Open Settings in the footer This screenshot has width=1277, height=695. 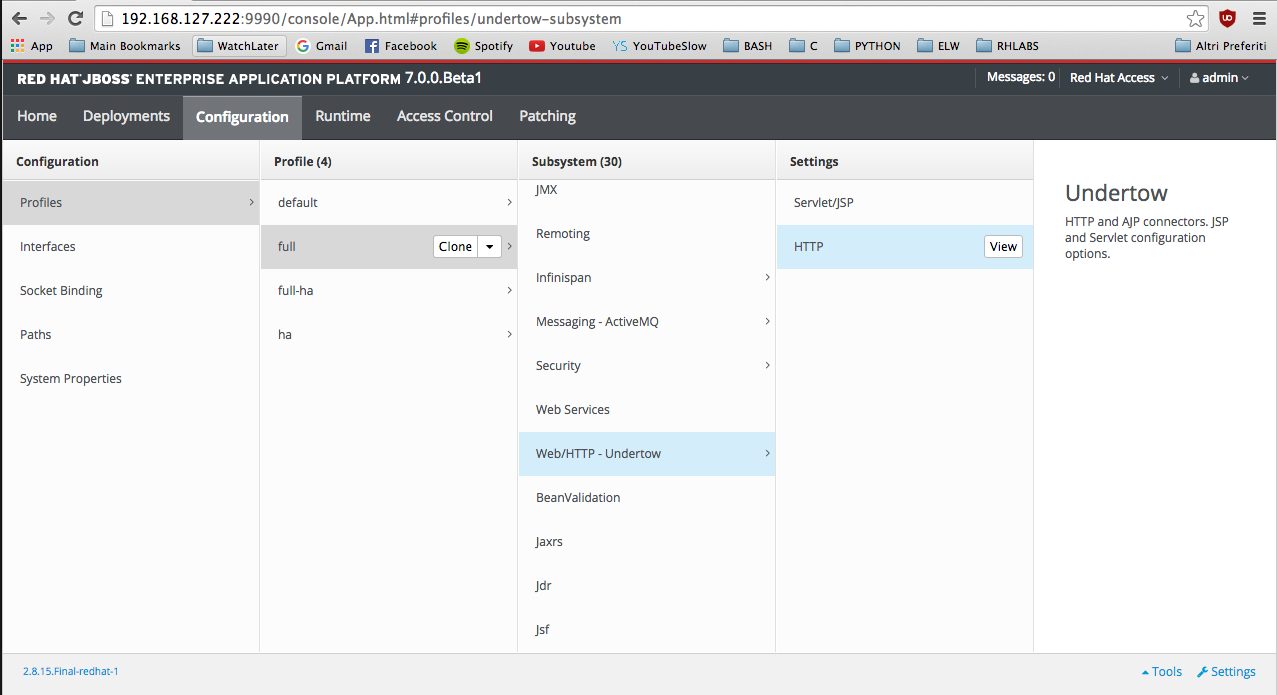coord(1226,672)
